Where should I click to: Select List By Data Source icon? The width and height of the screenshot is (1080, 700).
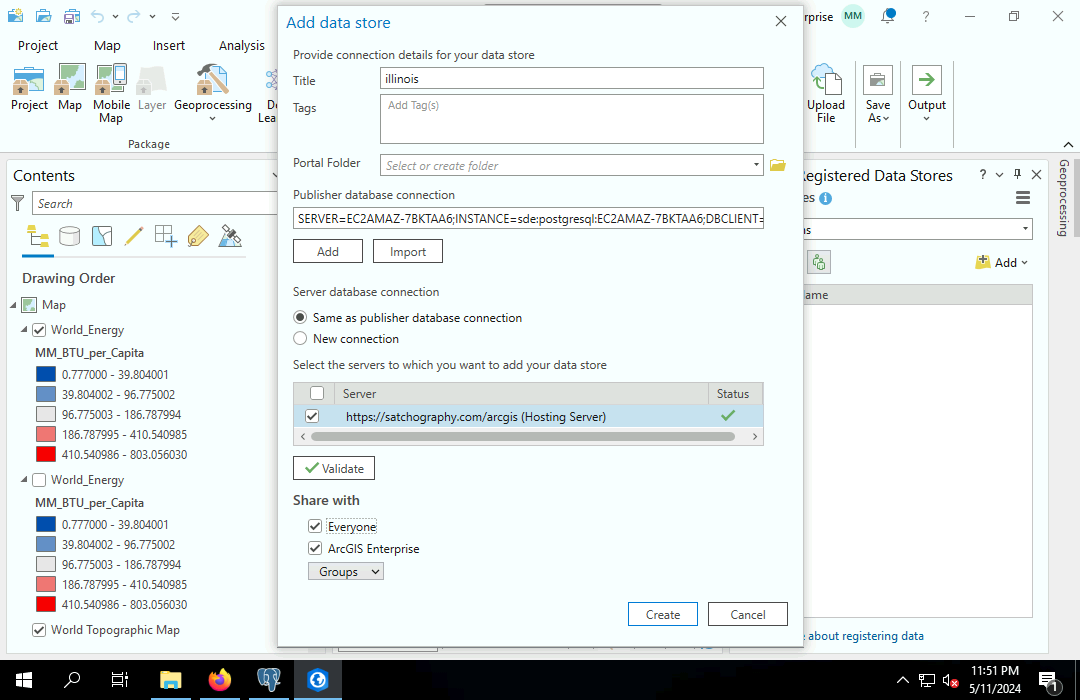tap(69, 236)
